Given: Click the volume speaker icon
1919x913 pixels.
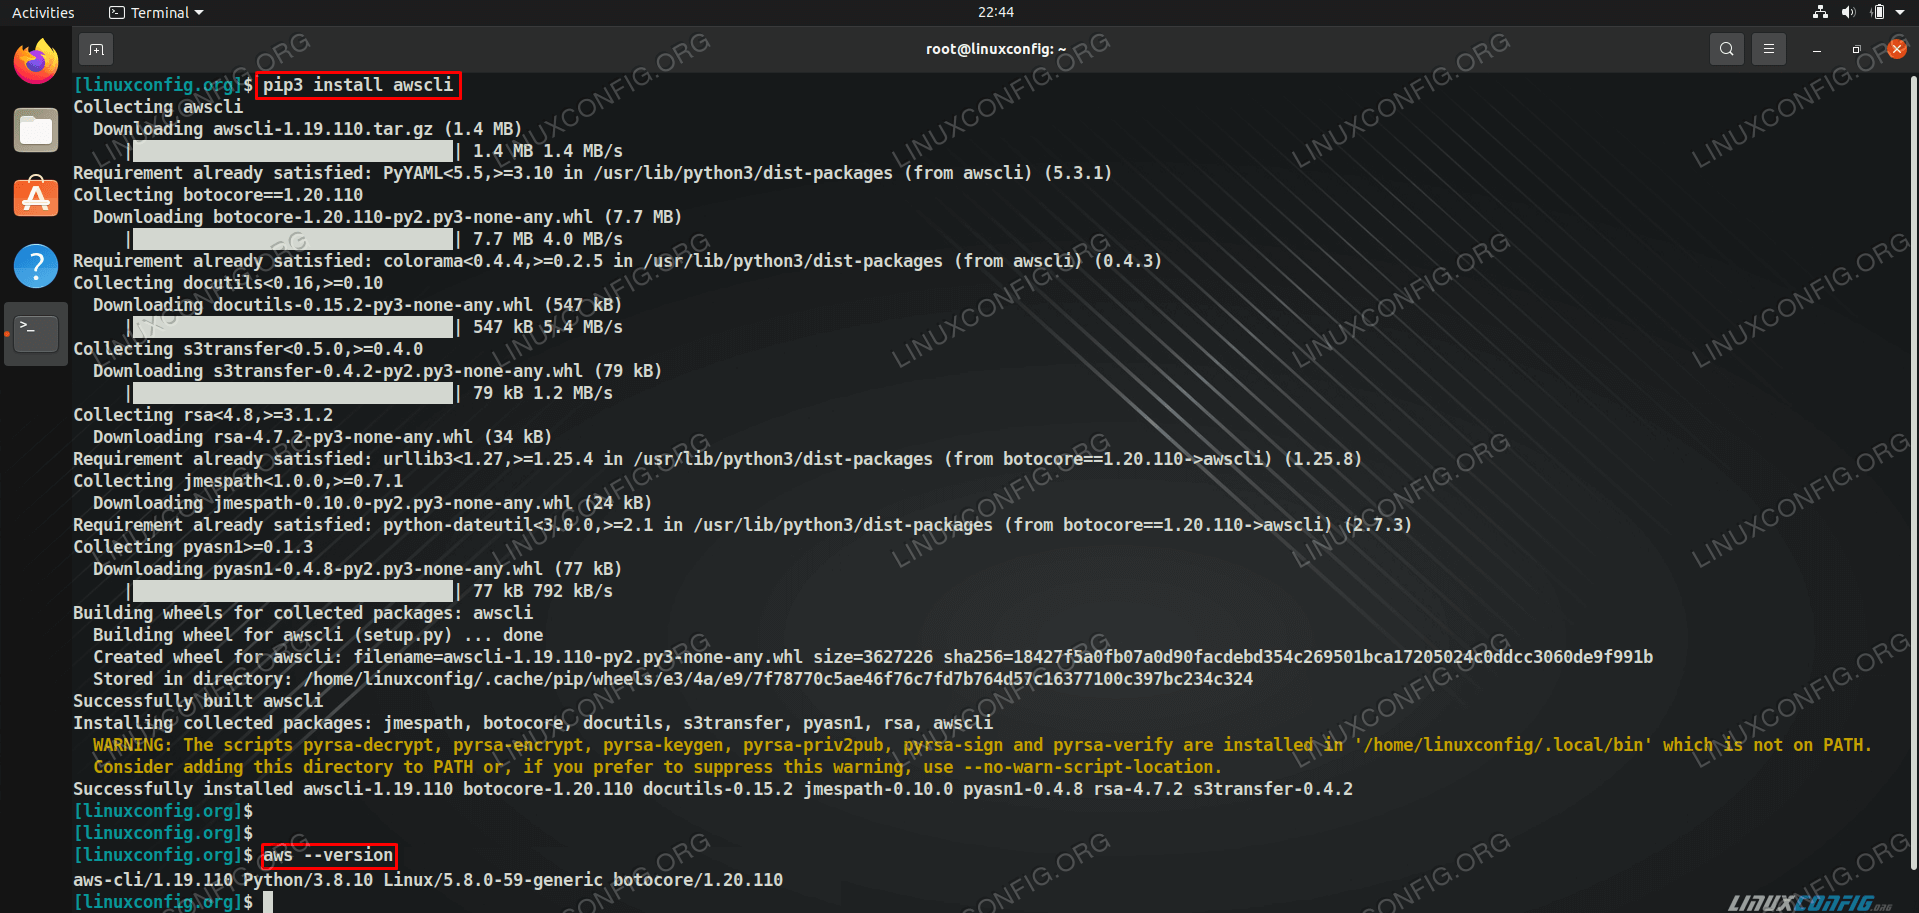Looking at the screenshot, I should pyautogui.click(x=1848, y=12).
